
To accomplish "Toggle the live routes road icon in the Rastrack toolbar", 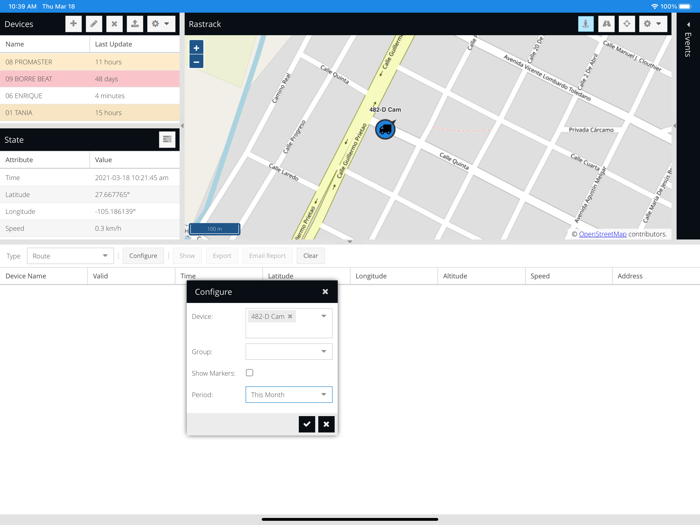I will pos(606,24).
